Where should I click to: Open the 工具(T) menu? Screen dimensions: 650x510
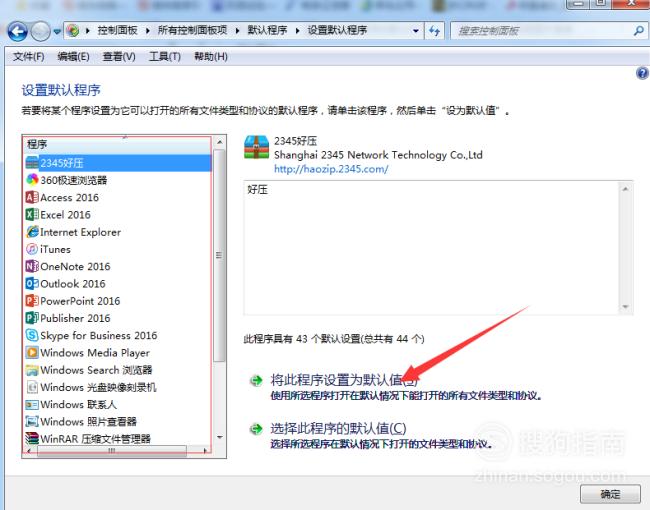165,56
